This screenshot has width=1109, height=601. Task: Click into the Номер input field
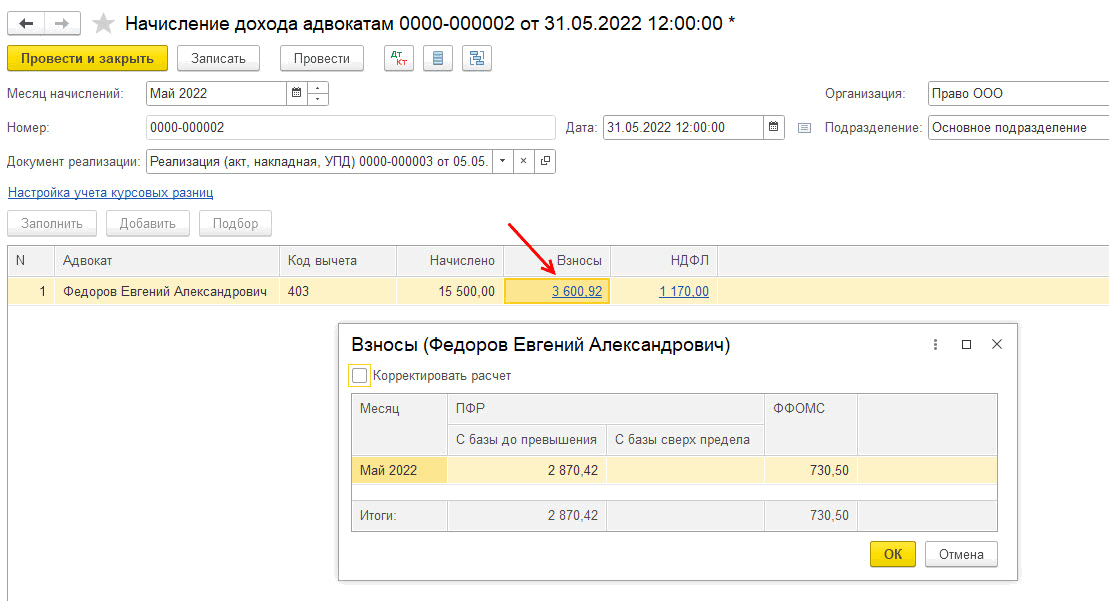(x=350, y=128)
